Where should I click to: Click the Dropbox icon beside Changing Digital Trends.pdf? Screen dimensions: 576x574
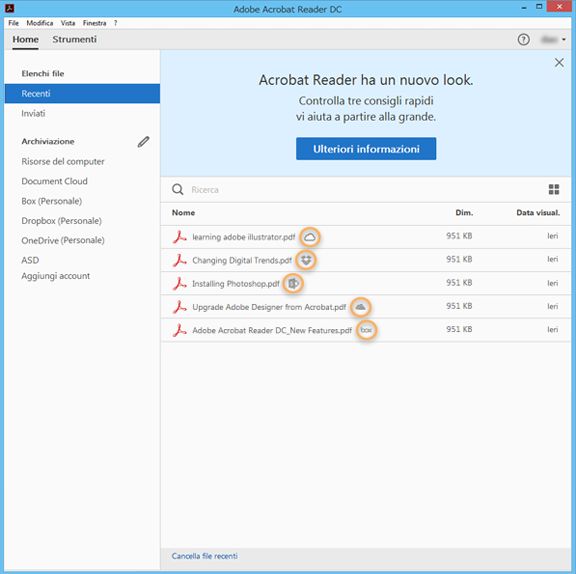point(306,260)
